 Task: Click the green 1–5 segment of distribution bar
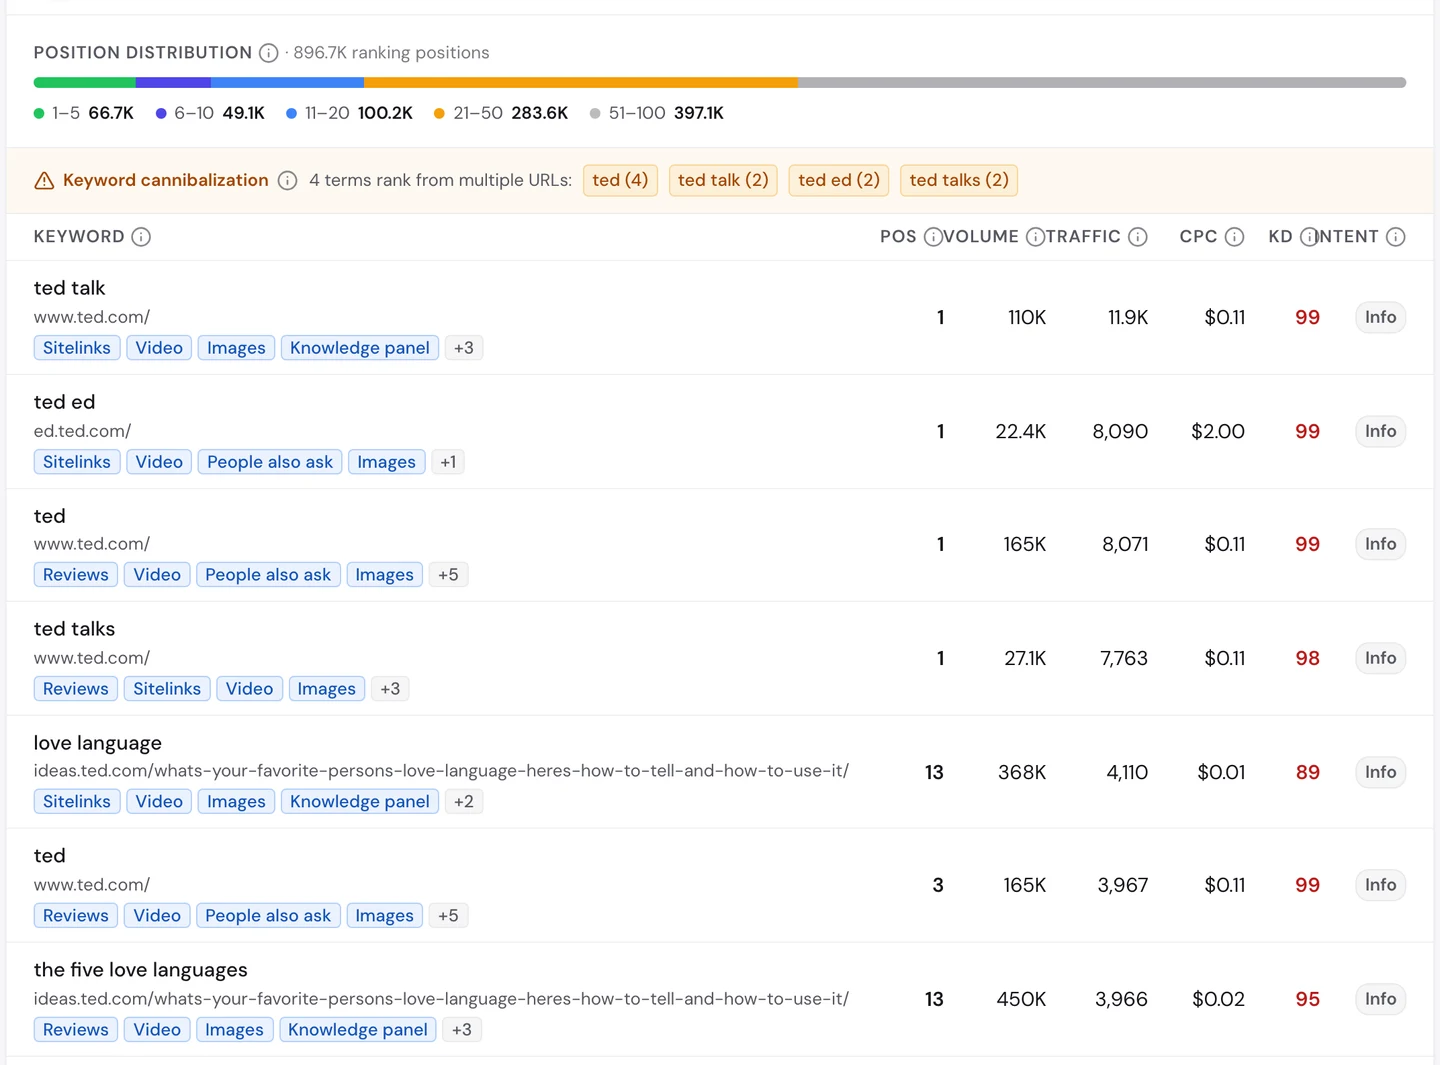pos(85,83)
